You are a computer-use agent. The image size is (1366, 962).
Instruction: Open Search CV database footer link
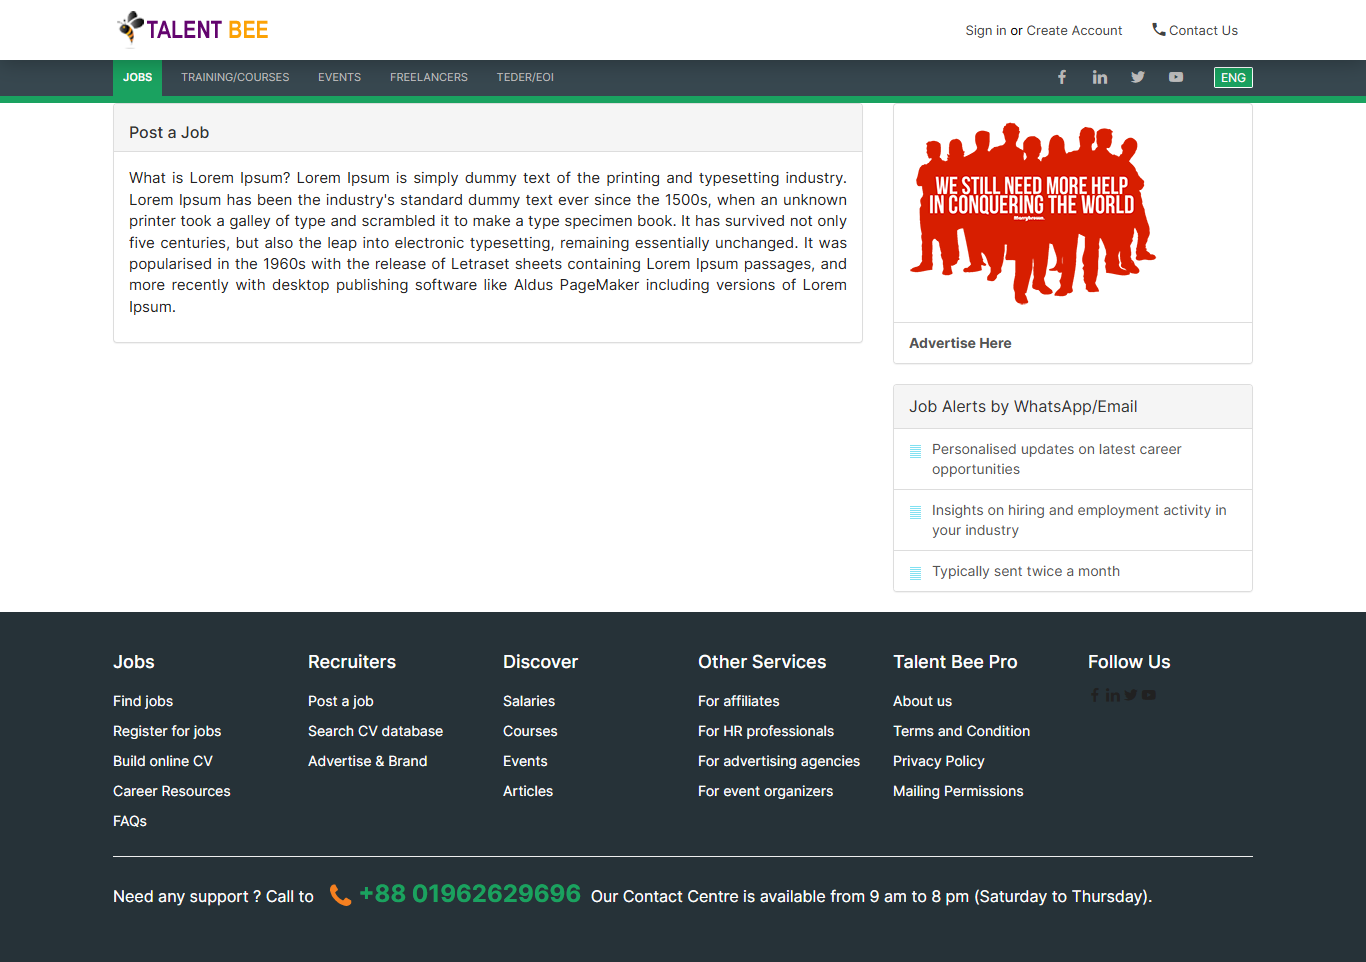[x=375, y=731]
